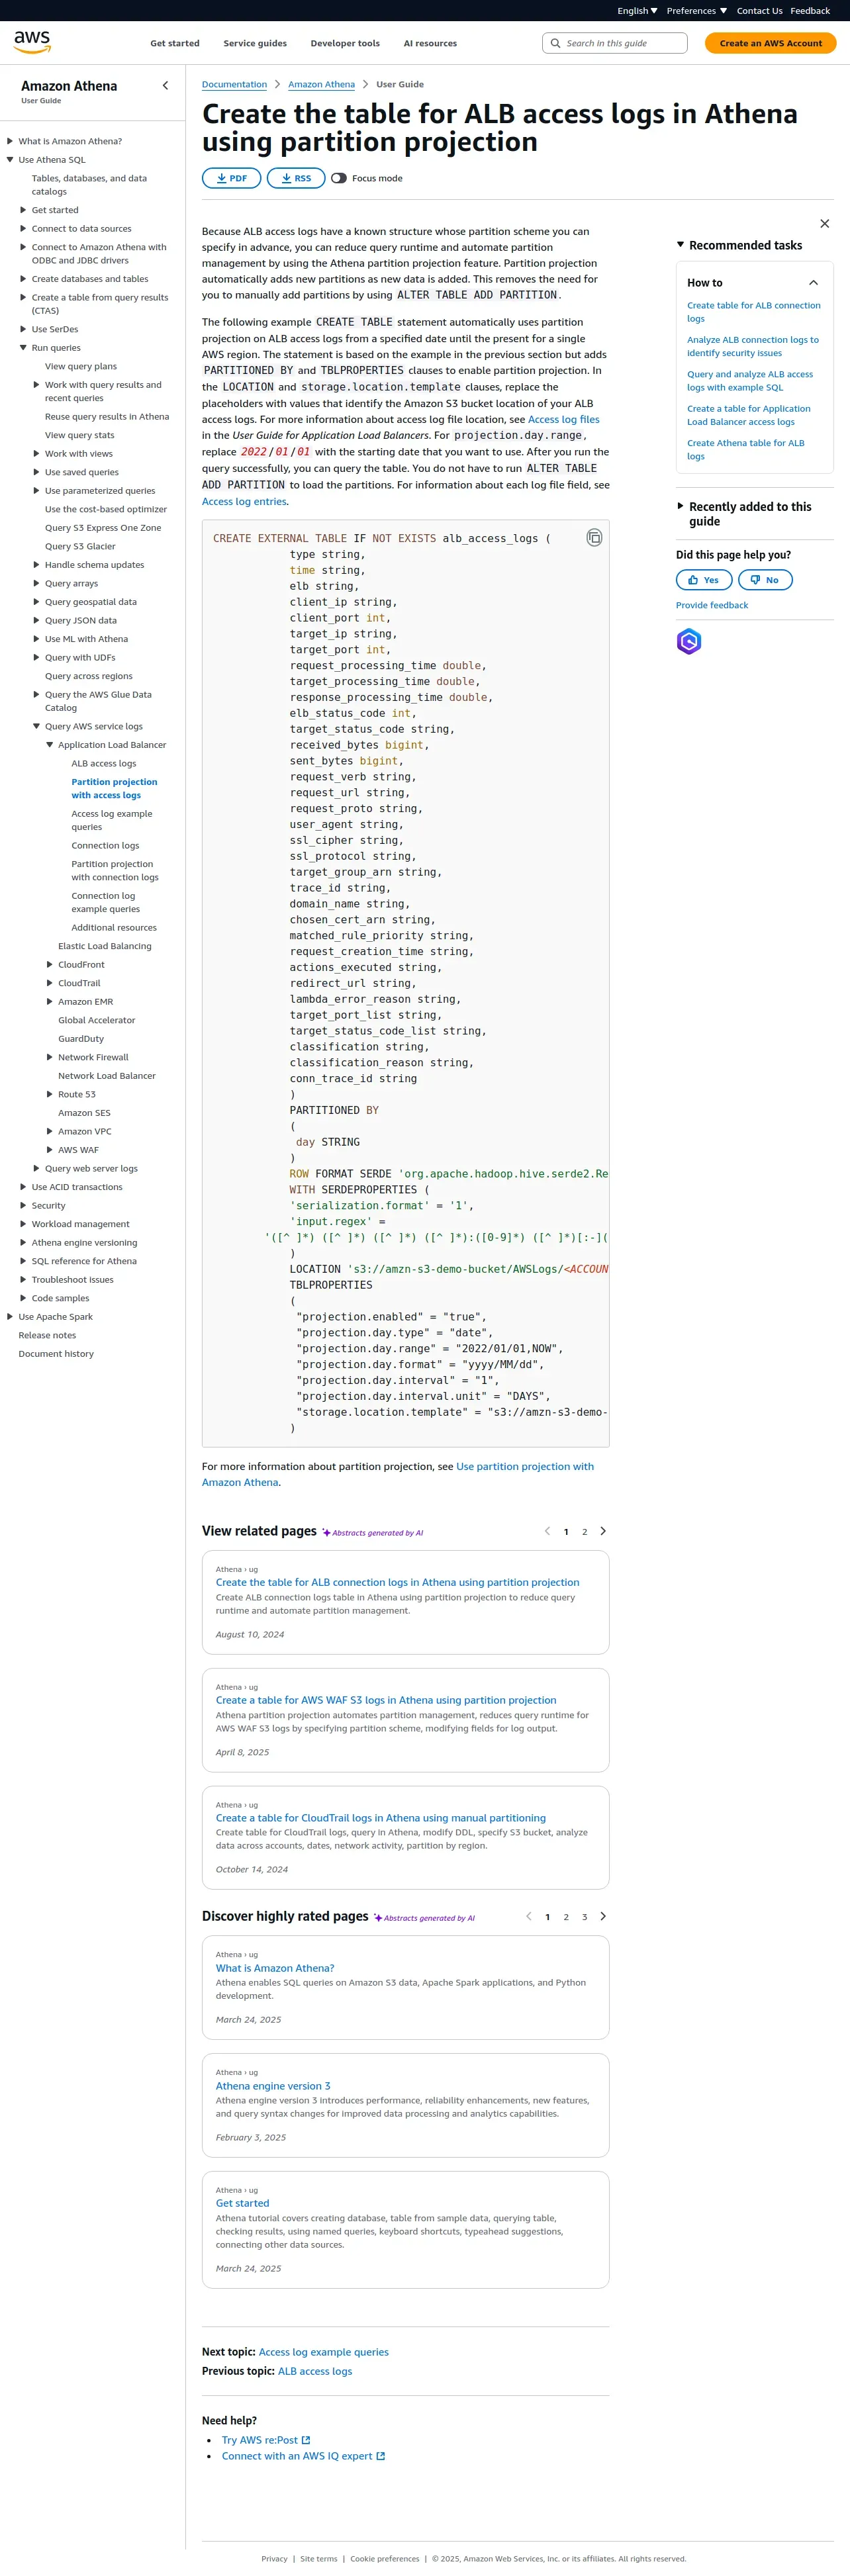The height and width of the screenshot is (2576, 850).
Task: Close the recommended tasks panel
Action: click(824, 224)
